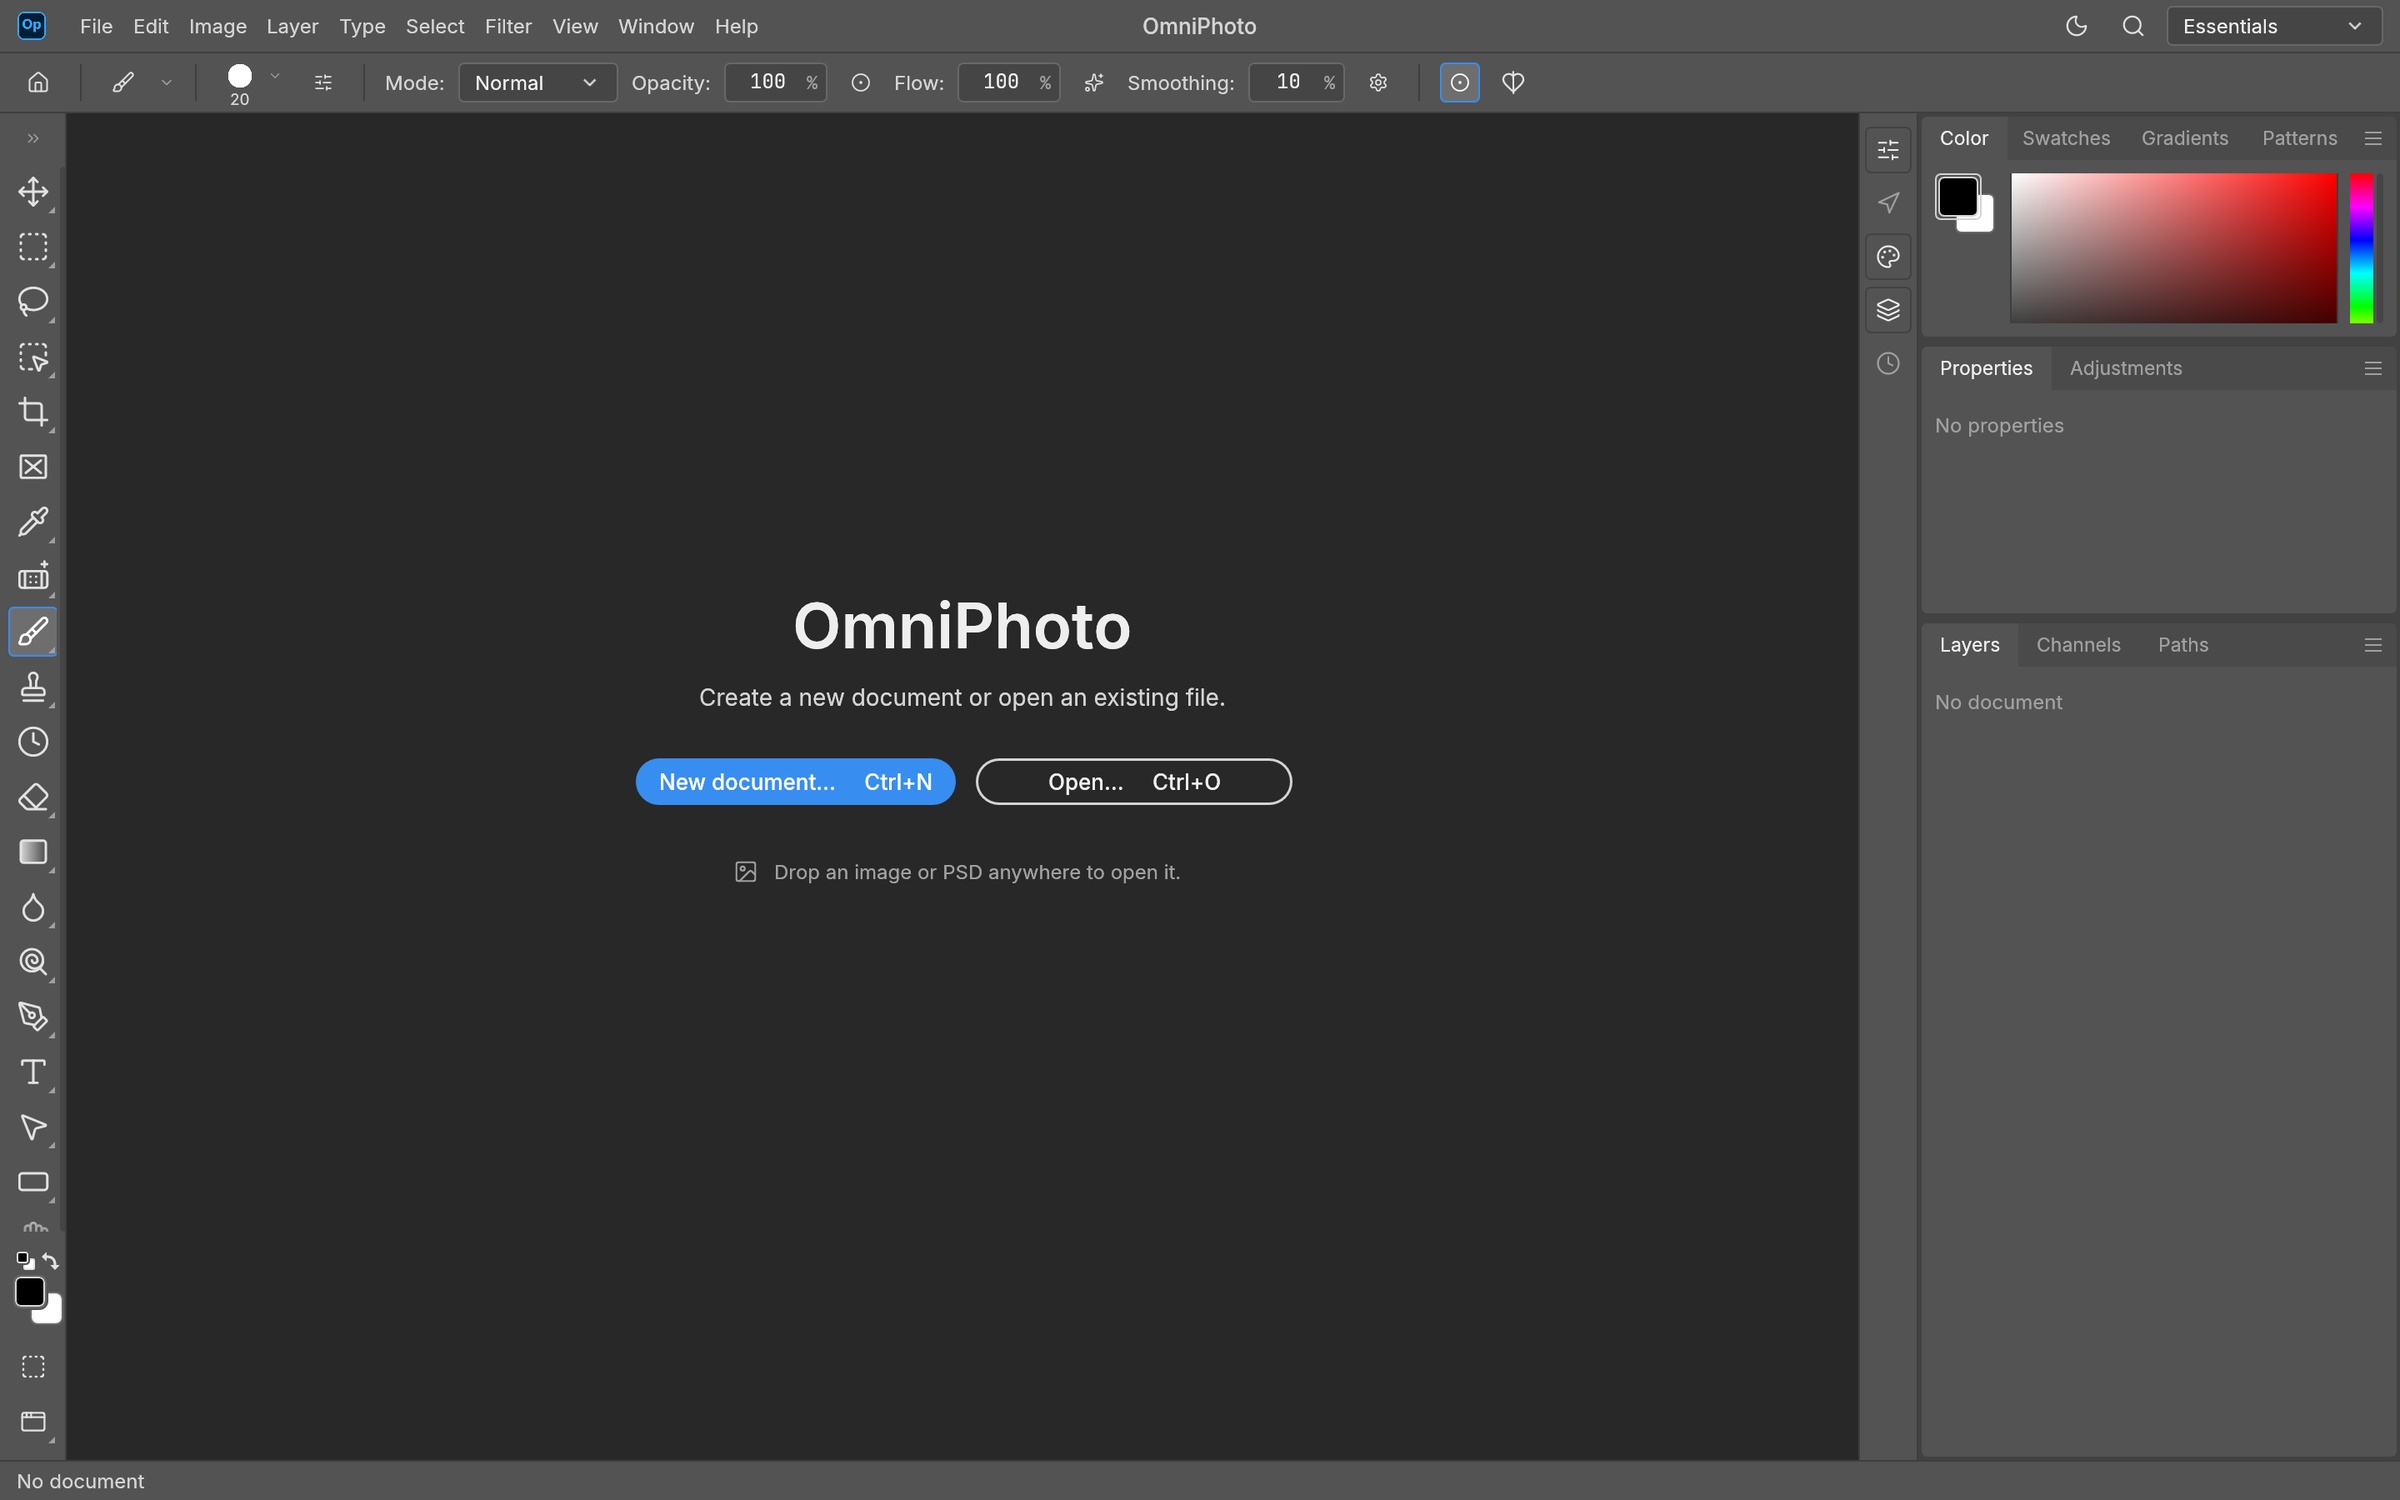Open the History panel clock icon

(1888, 364)
